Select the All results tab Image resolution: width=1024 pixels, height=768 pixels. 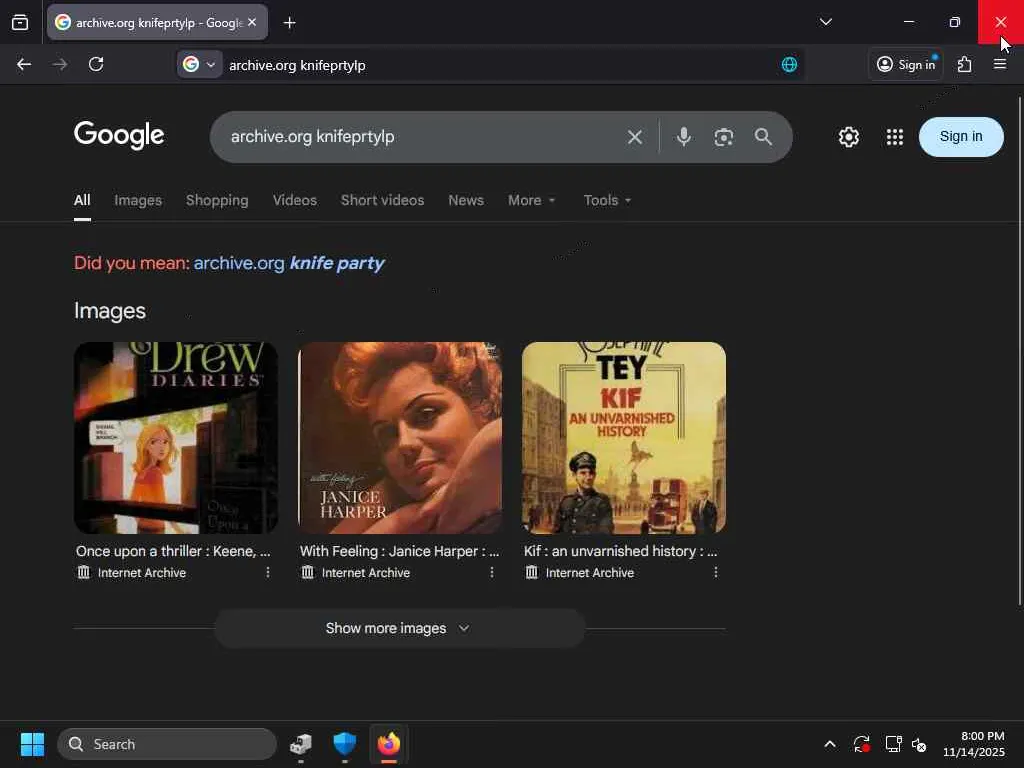pos(82,200)
